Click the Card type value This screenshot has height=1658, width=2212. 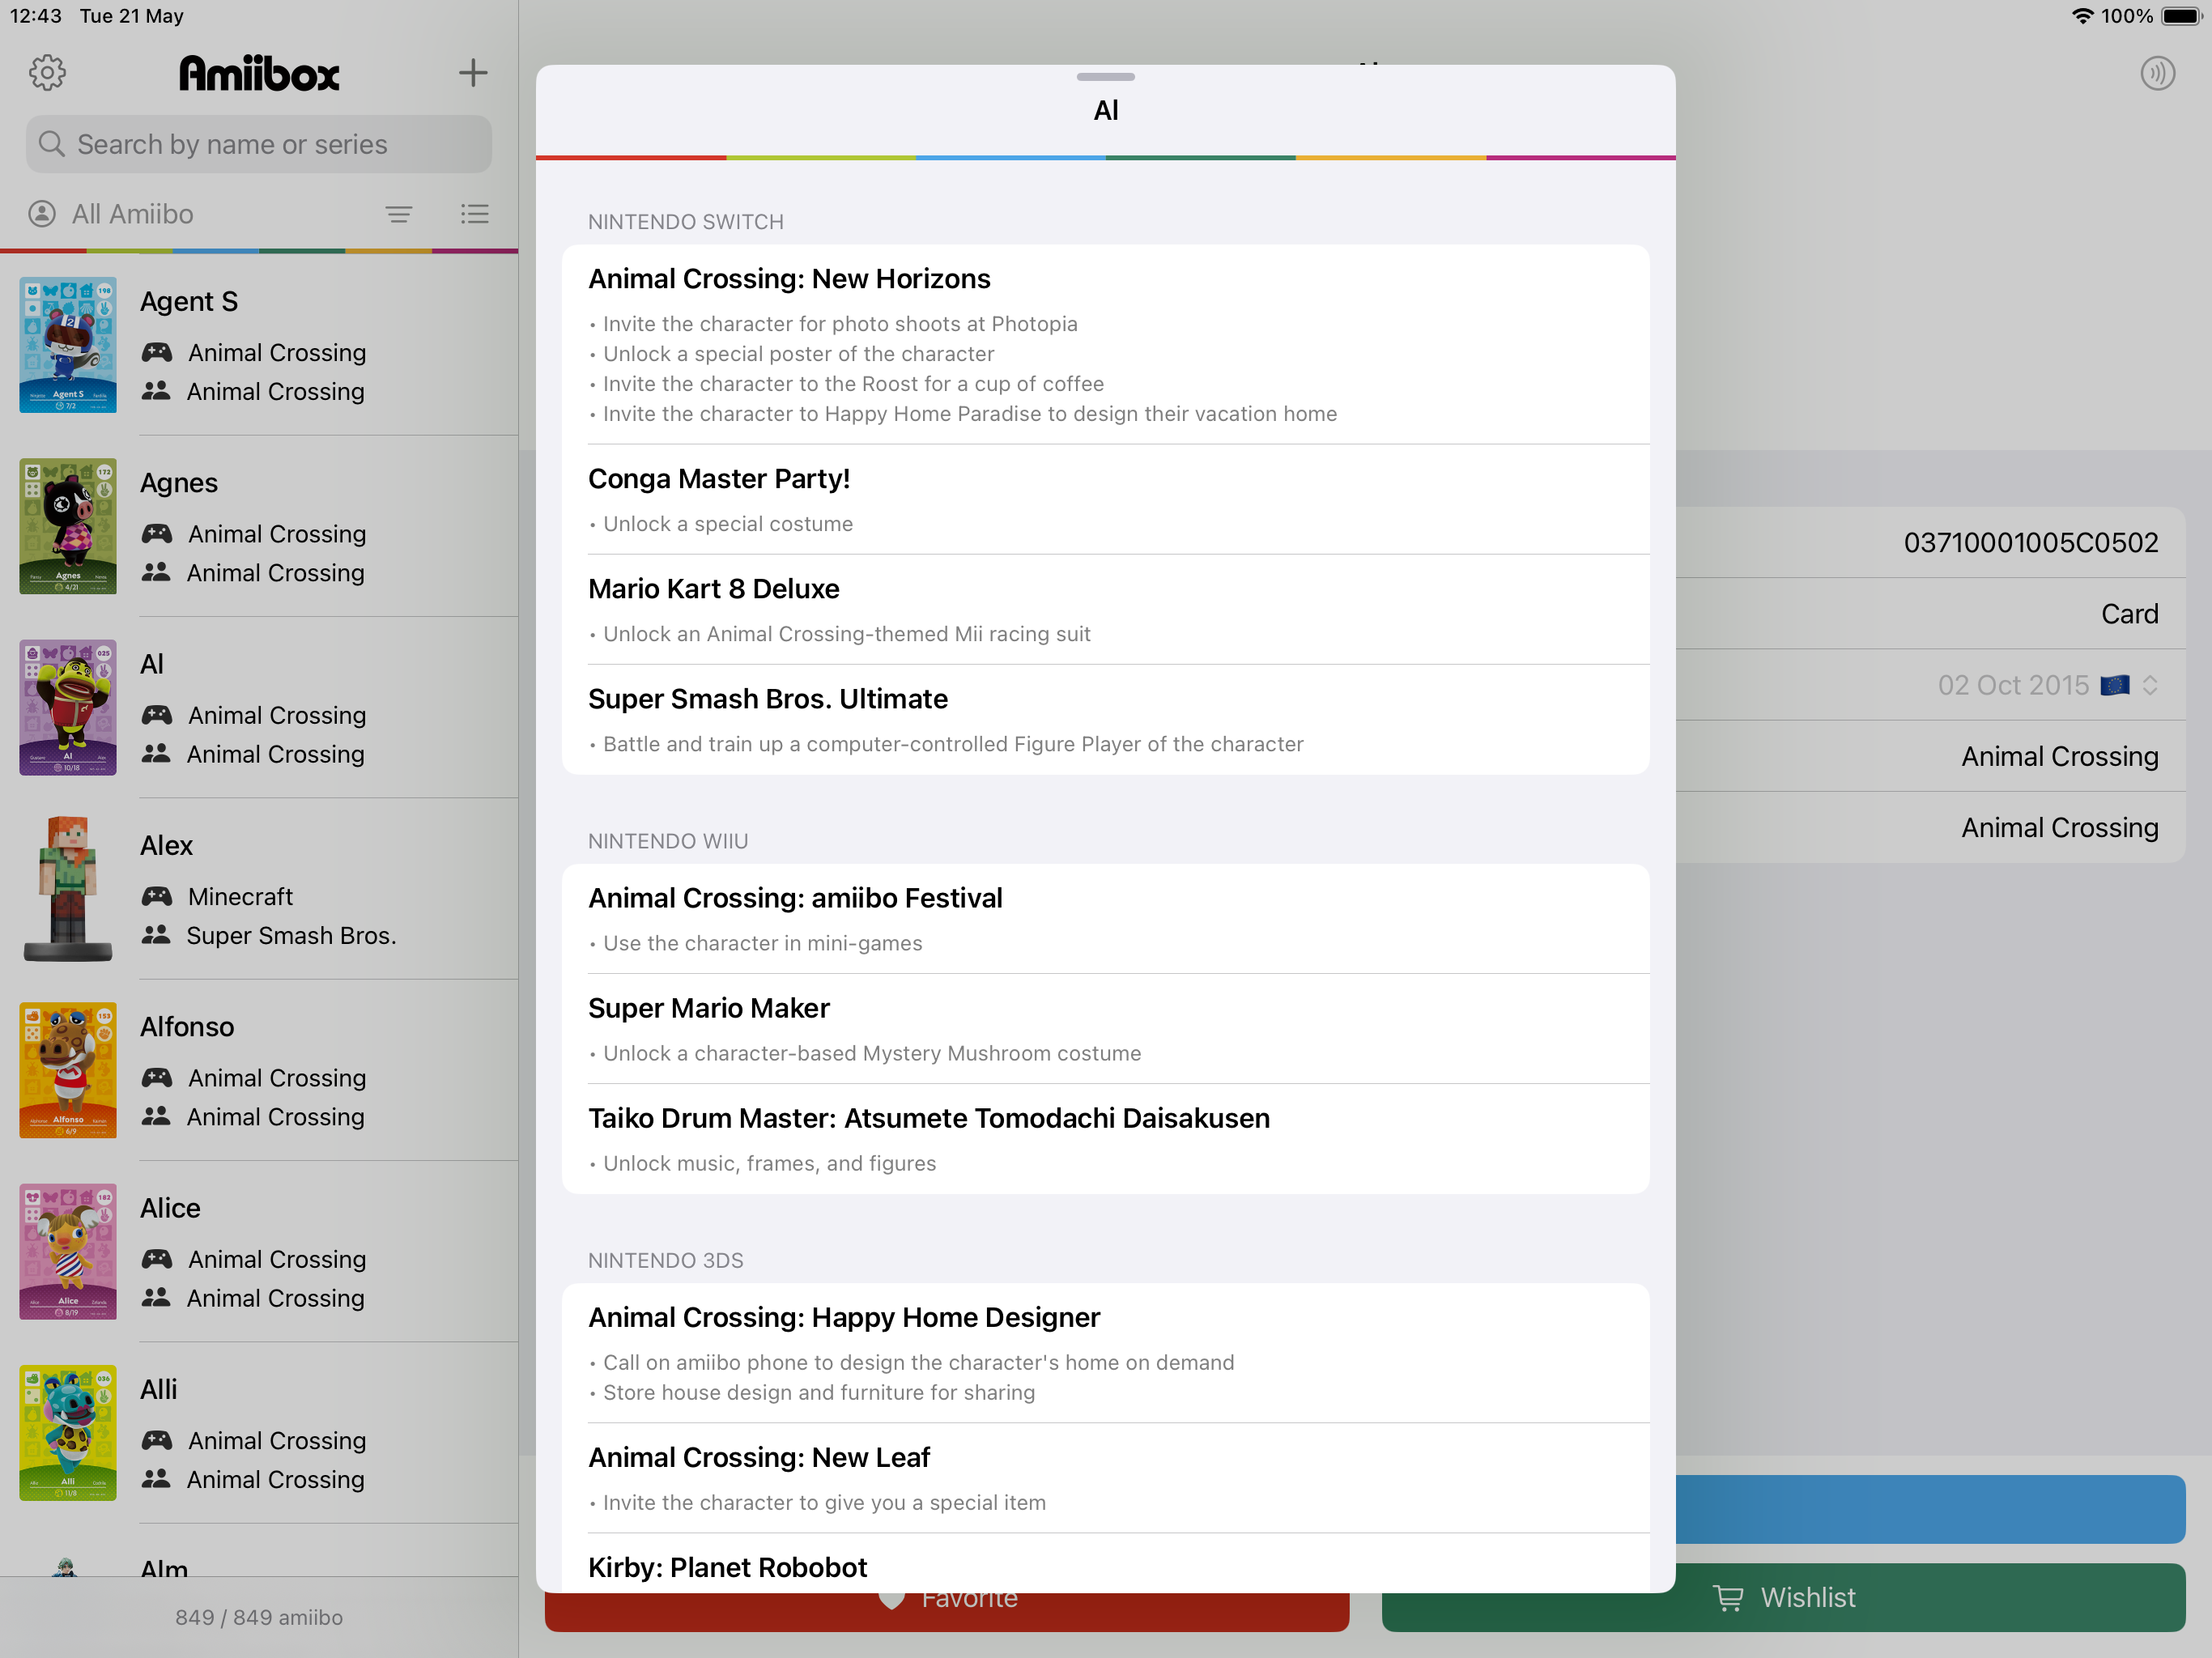2129,614
